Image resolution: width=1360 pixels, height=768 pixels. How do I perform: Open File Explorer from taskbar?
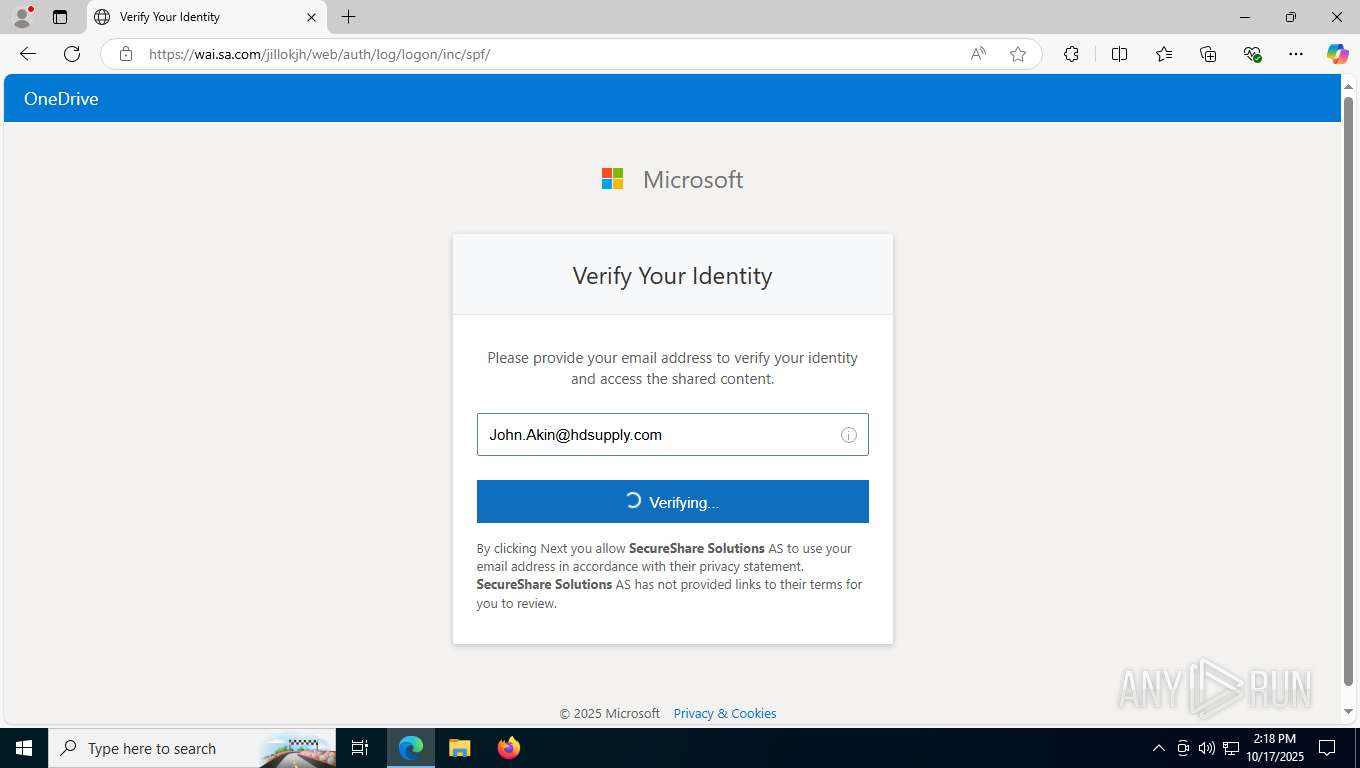coord(459,748)
